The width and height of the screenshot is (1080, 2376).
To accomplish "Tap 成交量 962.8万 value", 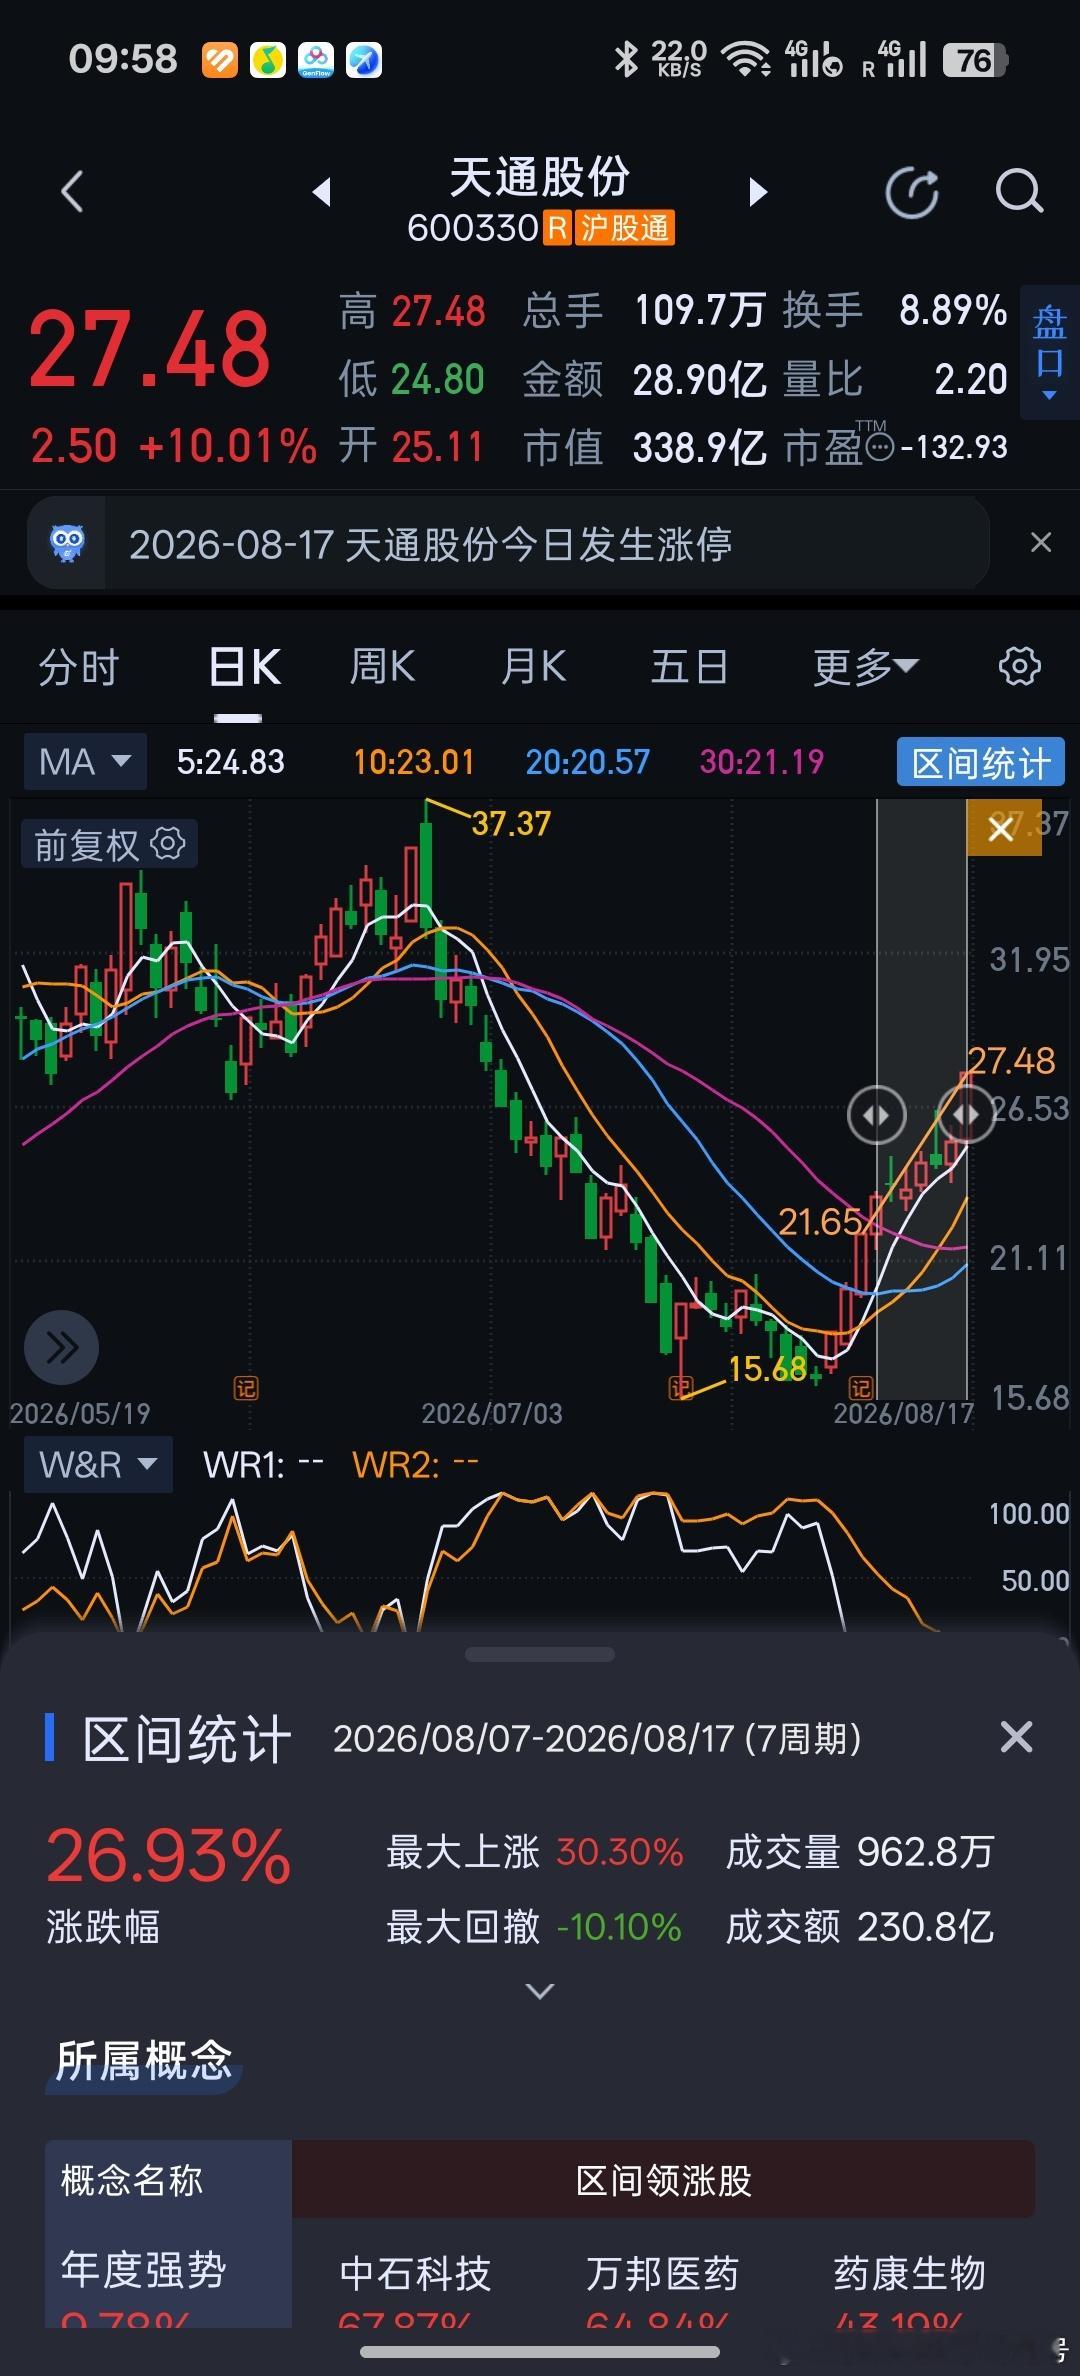I will (926, 1852).
